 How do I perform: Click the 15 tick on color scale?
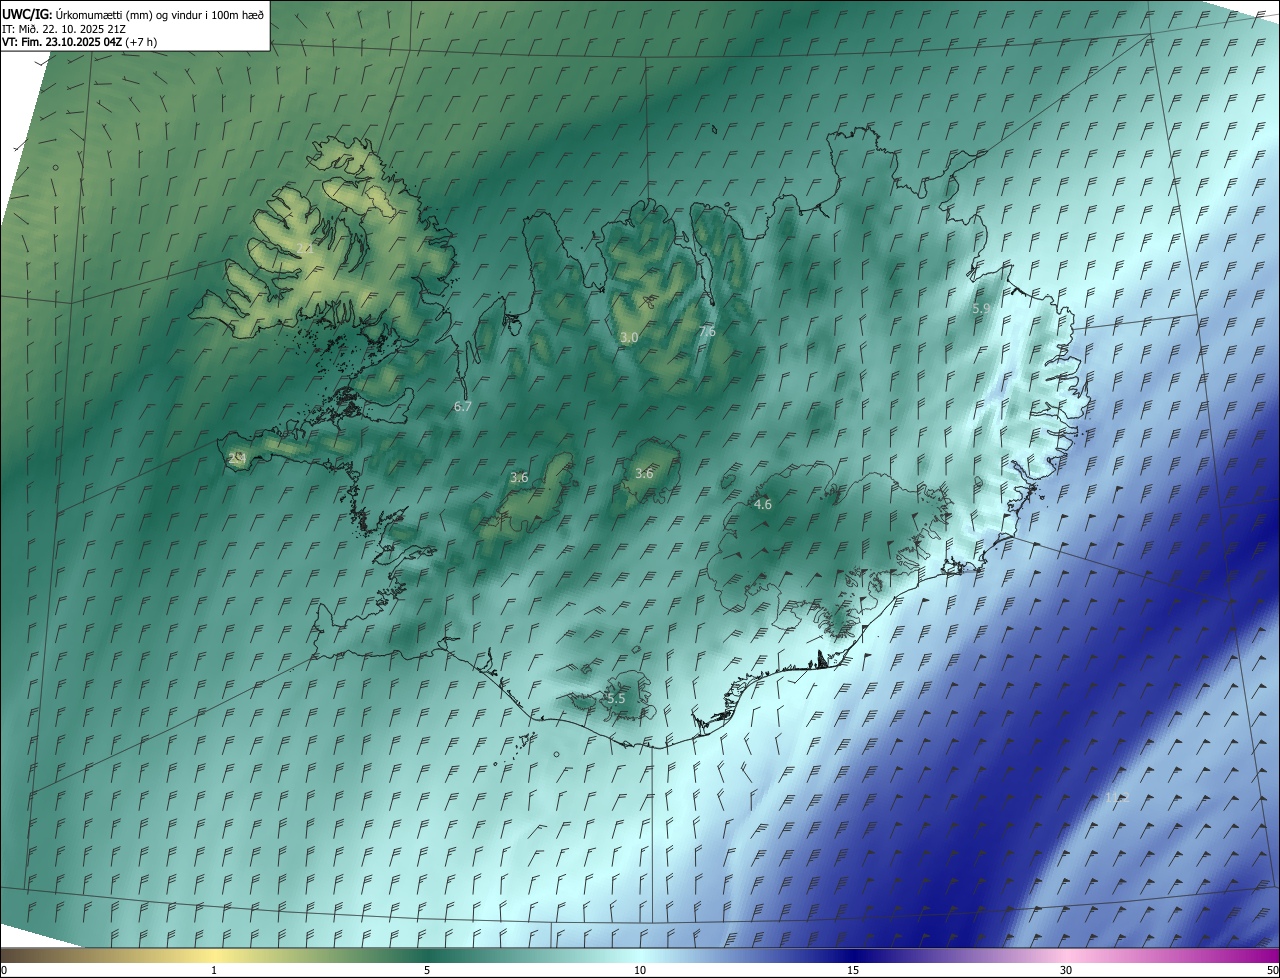coord(853,970)
